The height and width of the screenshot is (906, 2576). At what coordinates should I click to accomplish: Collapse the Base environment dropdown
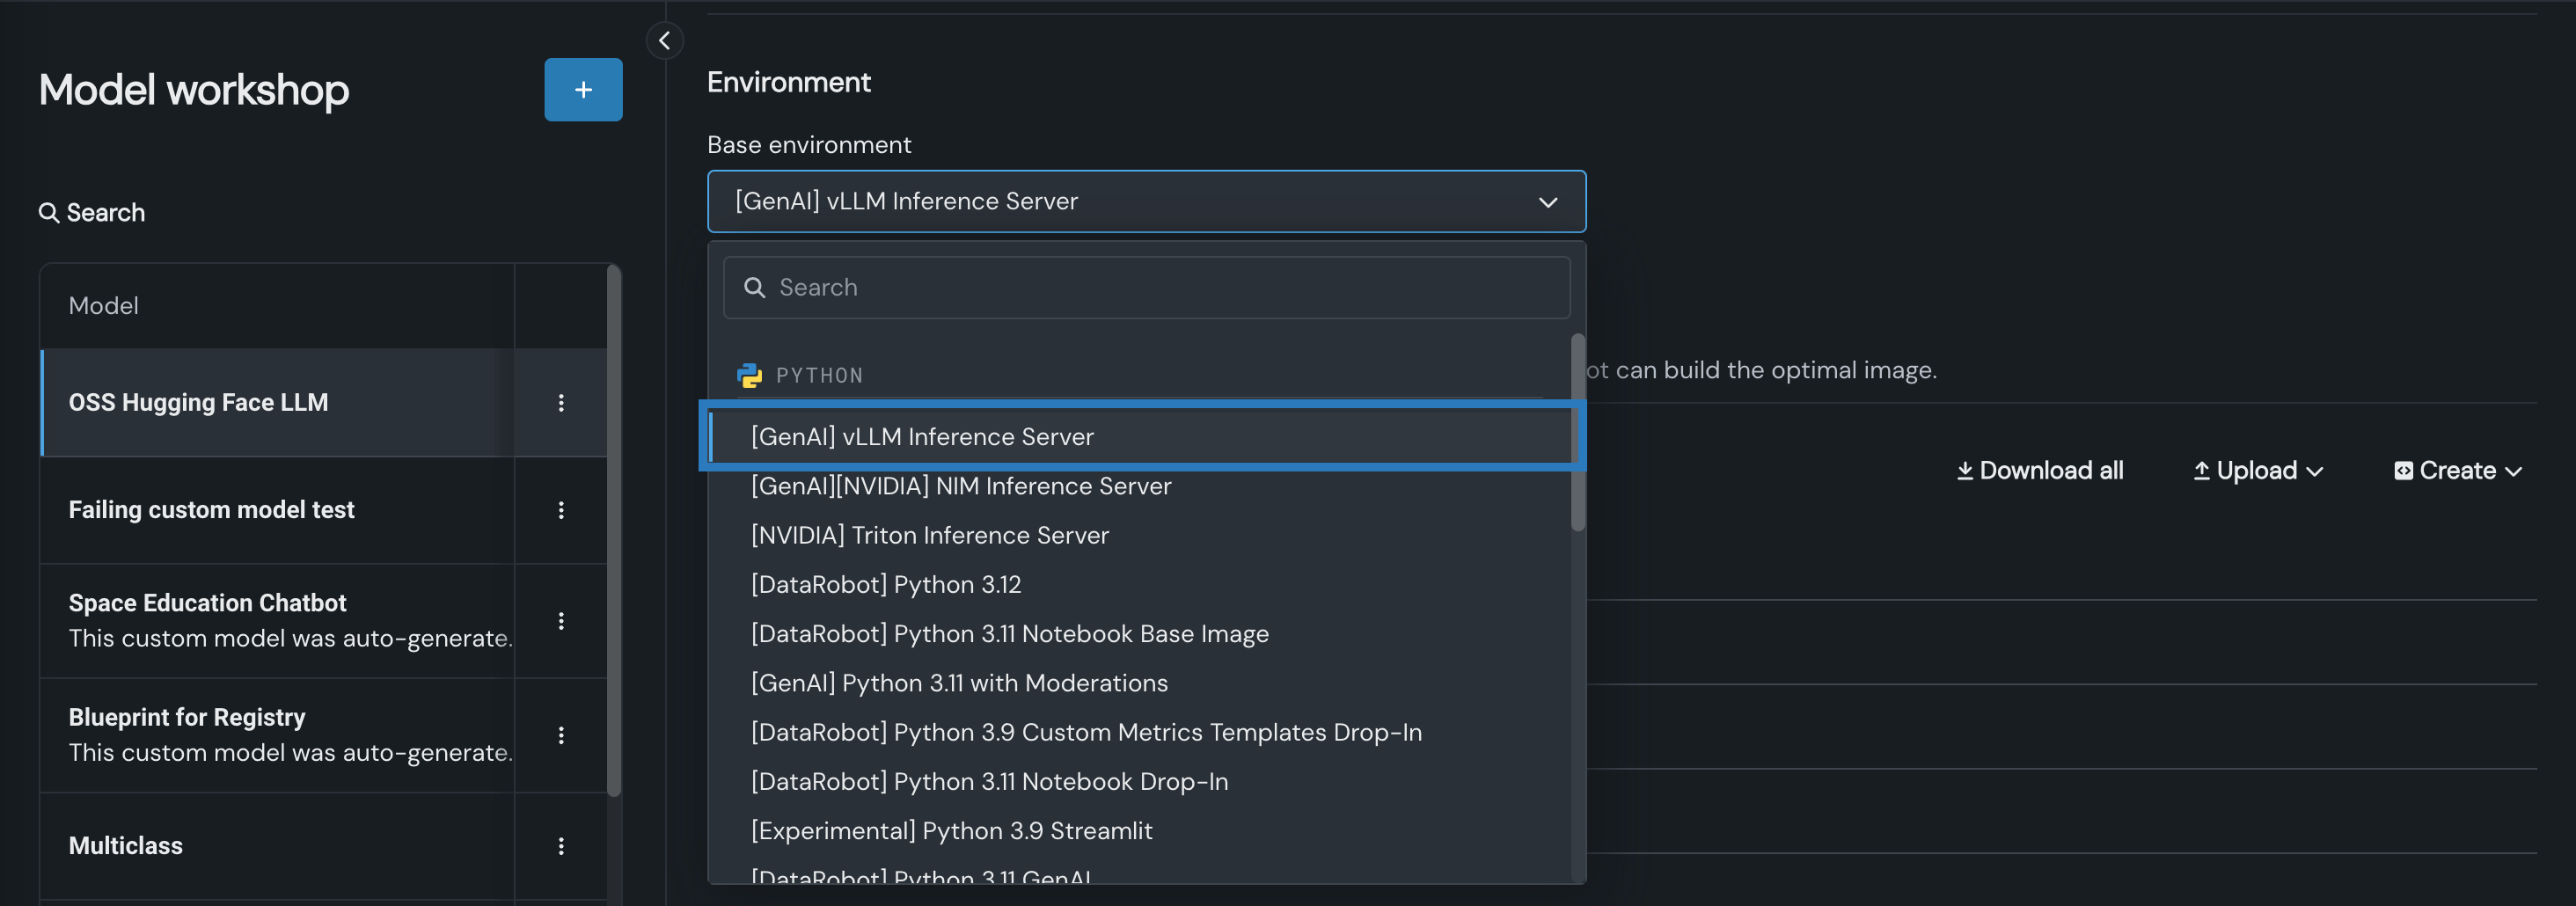point(1547,202)
